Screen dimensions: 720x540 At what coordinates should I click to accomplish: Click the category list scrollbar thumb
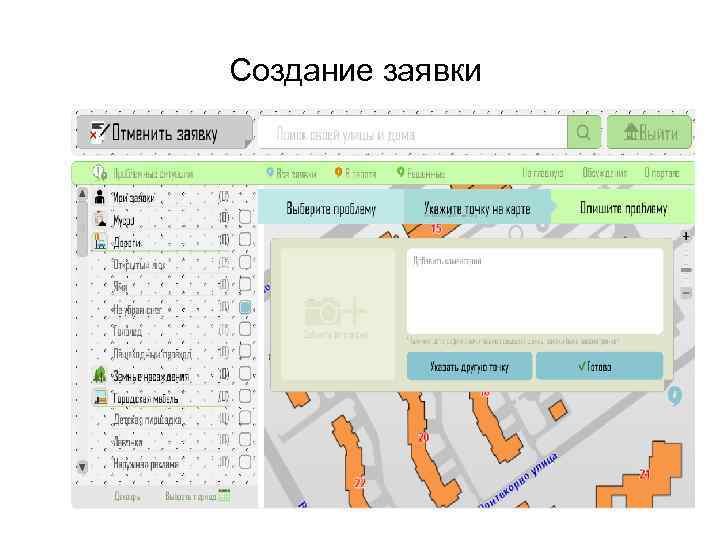click(x=82, y=228)
